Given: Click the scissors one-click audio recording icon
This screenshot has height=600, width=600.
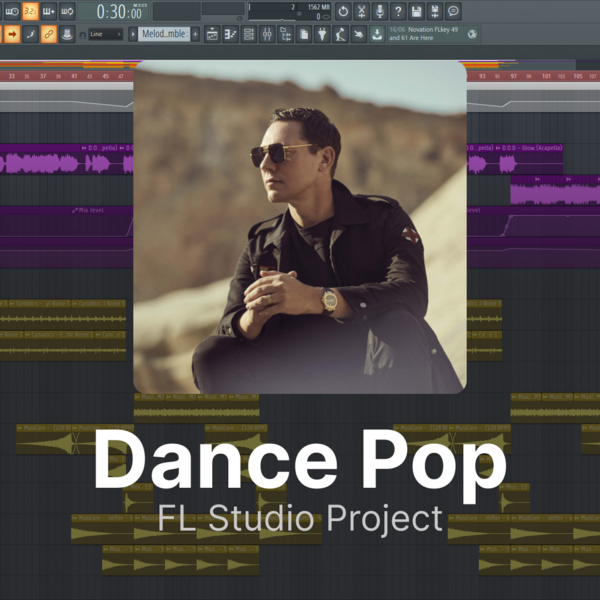Looking at the screenshot, I should [362, 11].
